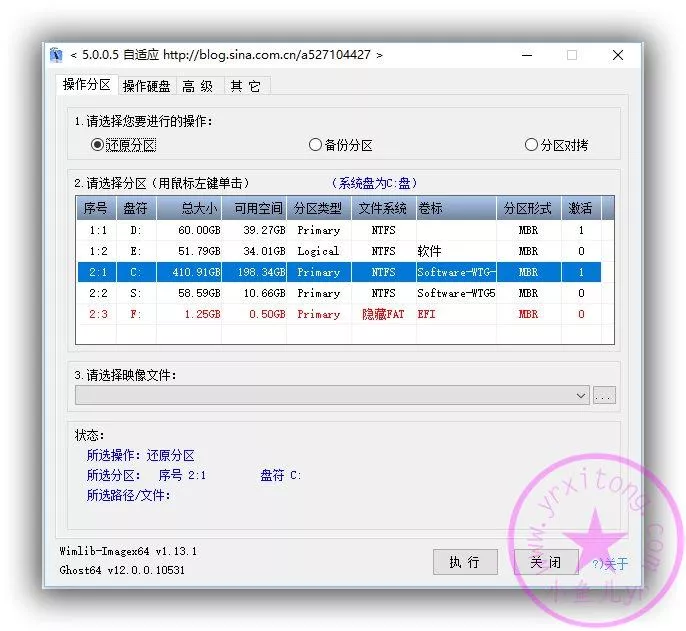Select the 备份分区 radio button
The image size is (686, 631).
(x=316, y=145)
